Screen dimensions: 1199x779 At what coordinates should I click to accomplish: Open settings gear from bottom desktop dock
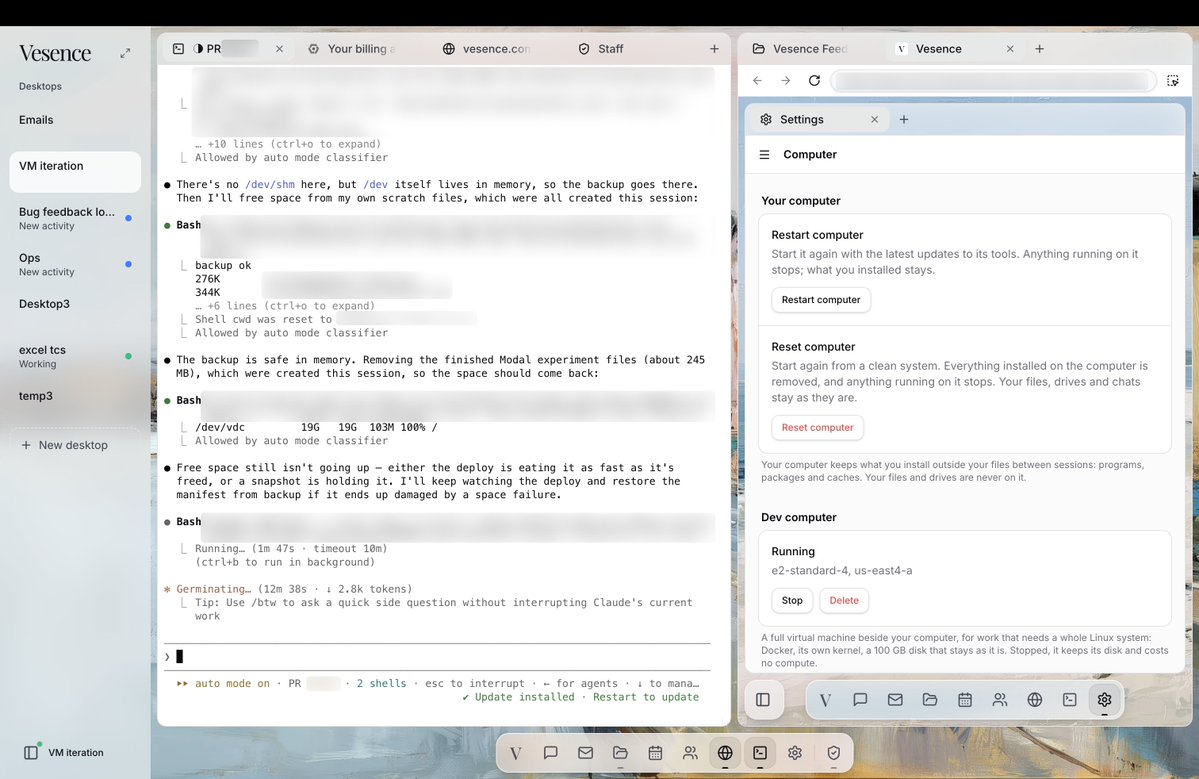pos(794,753)
